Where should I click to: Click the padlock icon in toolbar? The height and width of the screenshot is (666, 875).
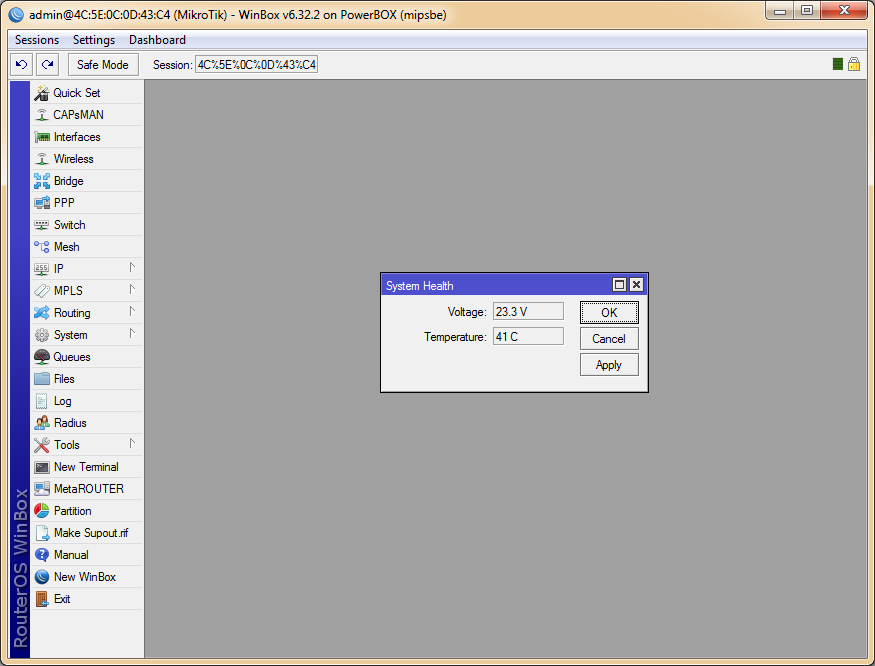coord(854,64)
